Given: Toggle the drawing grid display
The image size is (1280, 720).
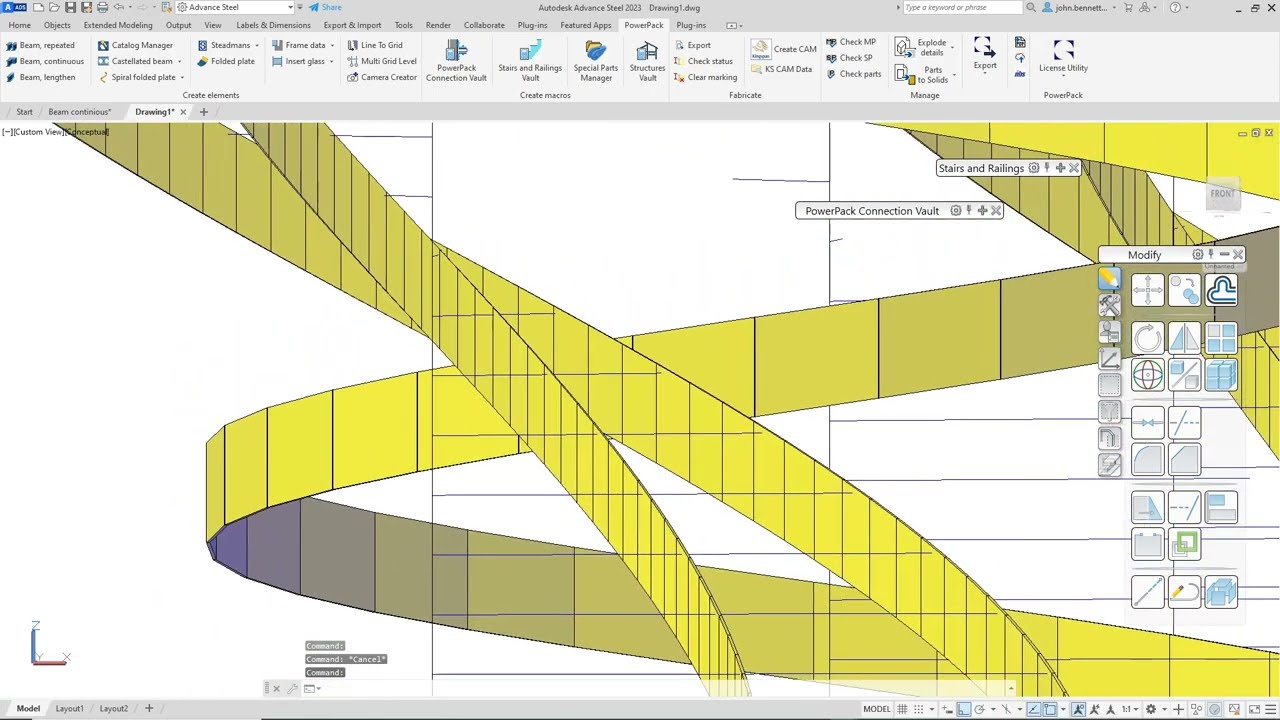Looking at the screenshot, I should [x=902, y=709].
